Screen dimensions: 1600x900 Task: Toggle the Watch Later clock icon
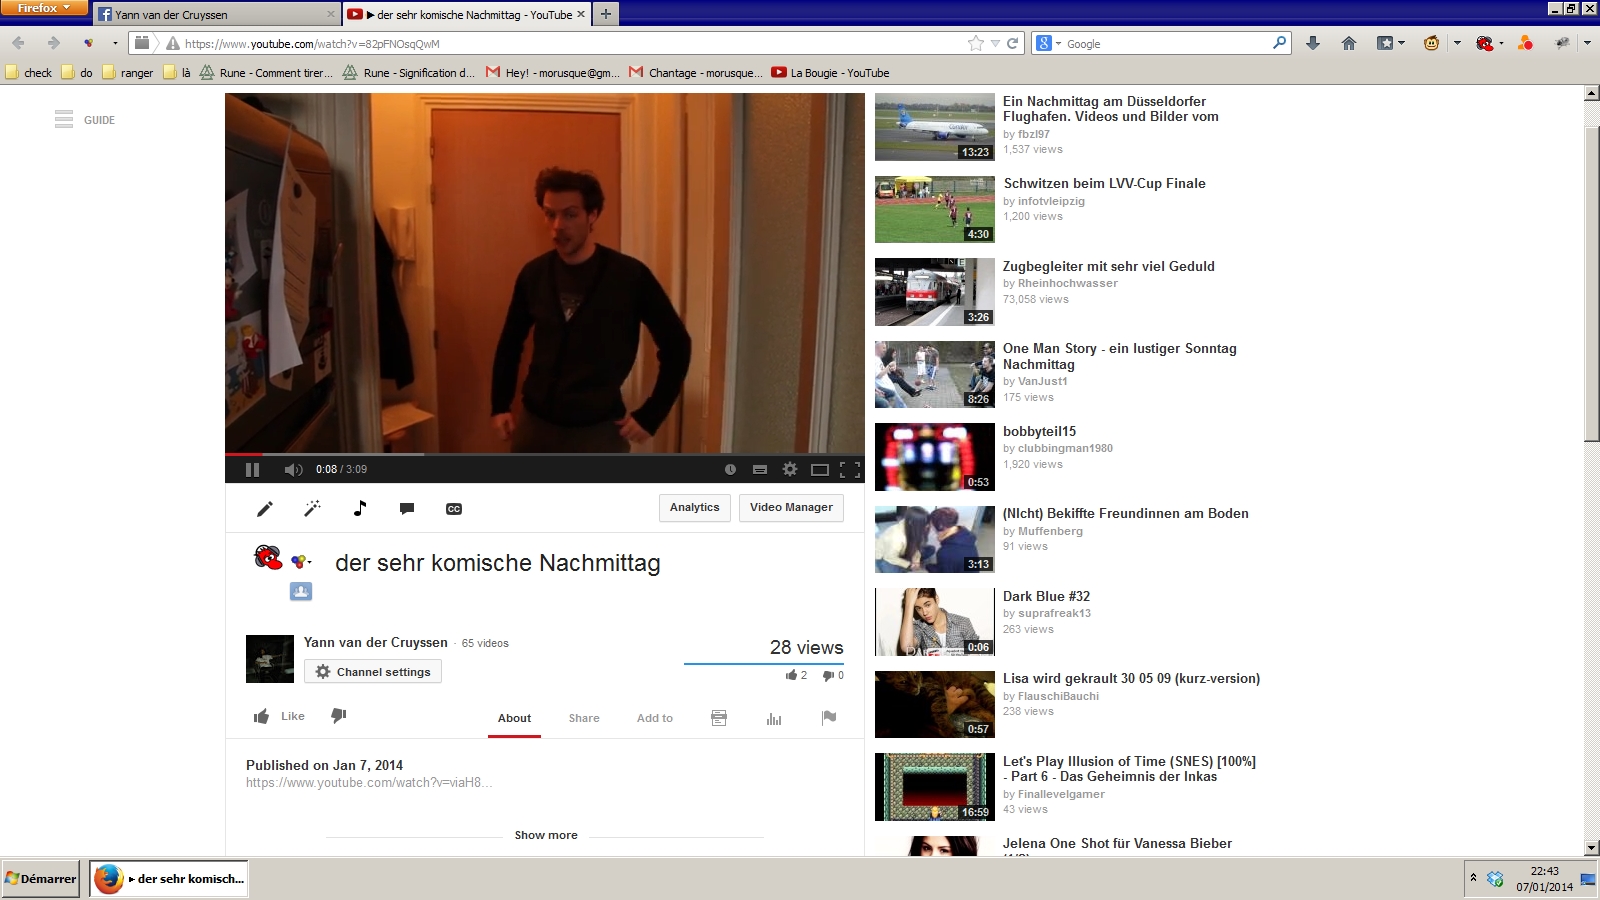(x=730, y=469)
